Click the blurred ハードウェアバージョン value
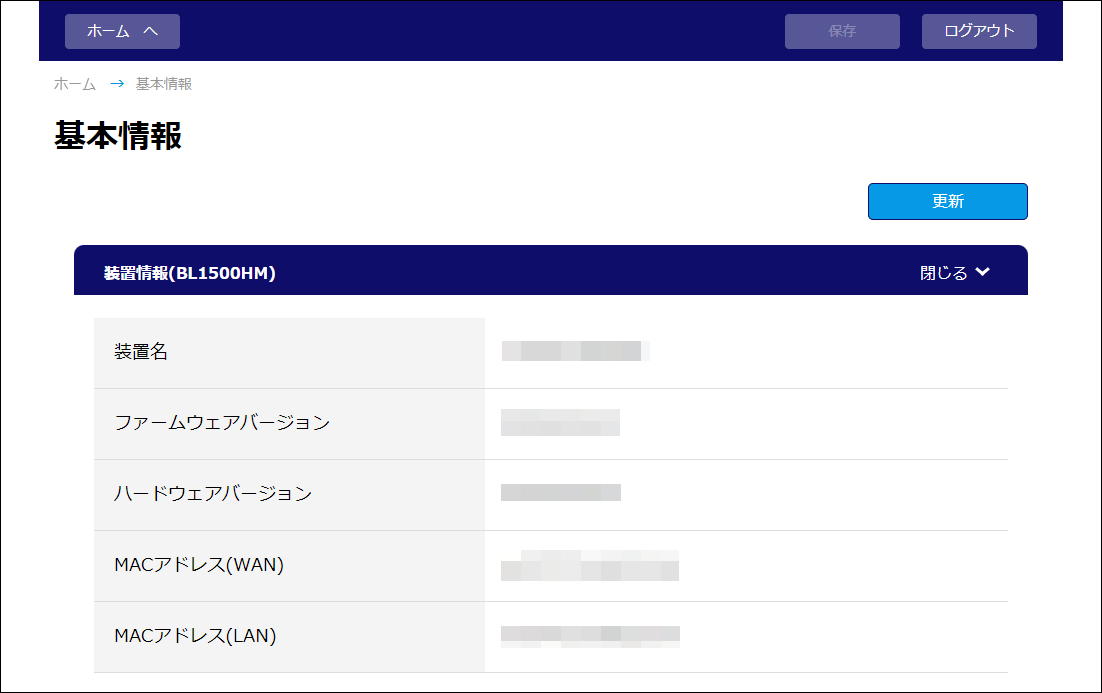This screenshot has width=1102, height=693. coord(560,492)
